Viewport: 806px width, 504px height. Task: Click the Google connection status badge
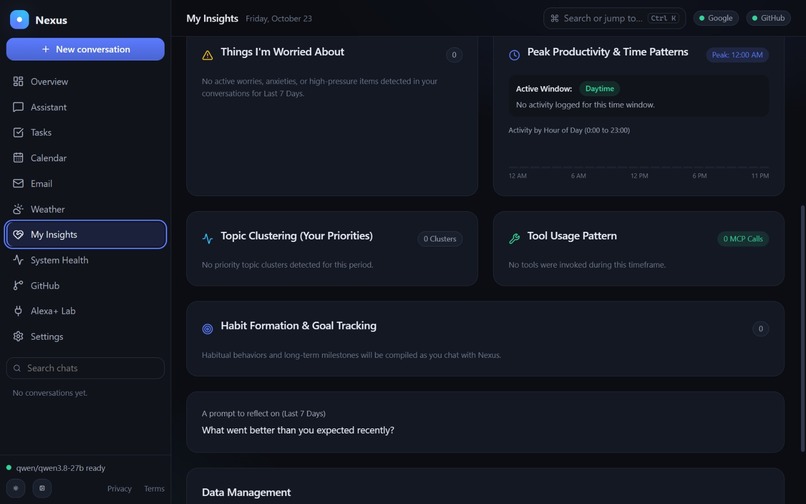[716, 18]
